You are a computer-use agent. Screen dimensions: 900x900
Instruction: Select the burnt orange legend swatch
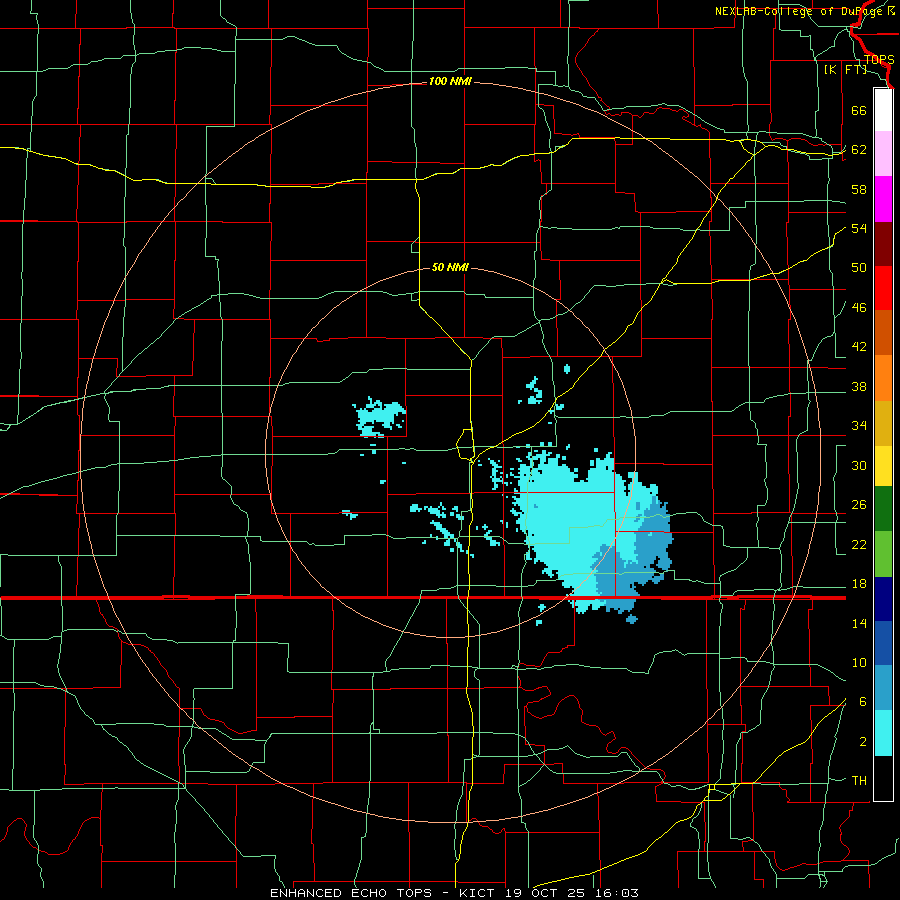coord(883,333)
